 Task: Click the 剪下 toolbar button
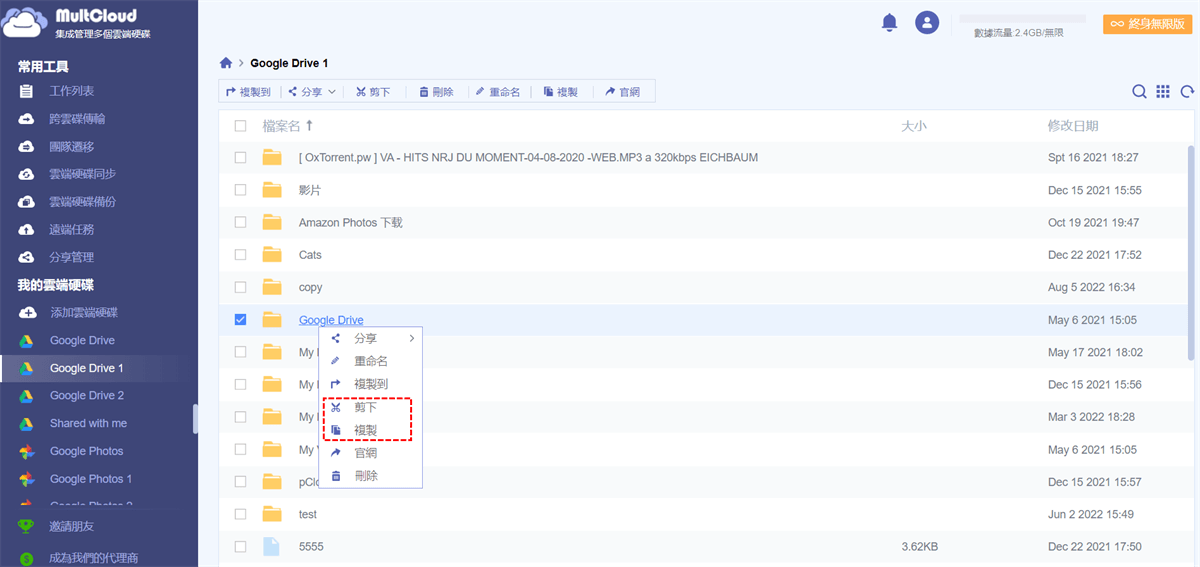(373, 92)
